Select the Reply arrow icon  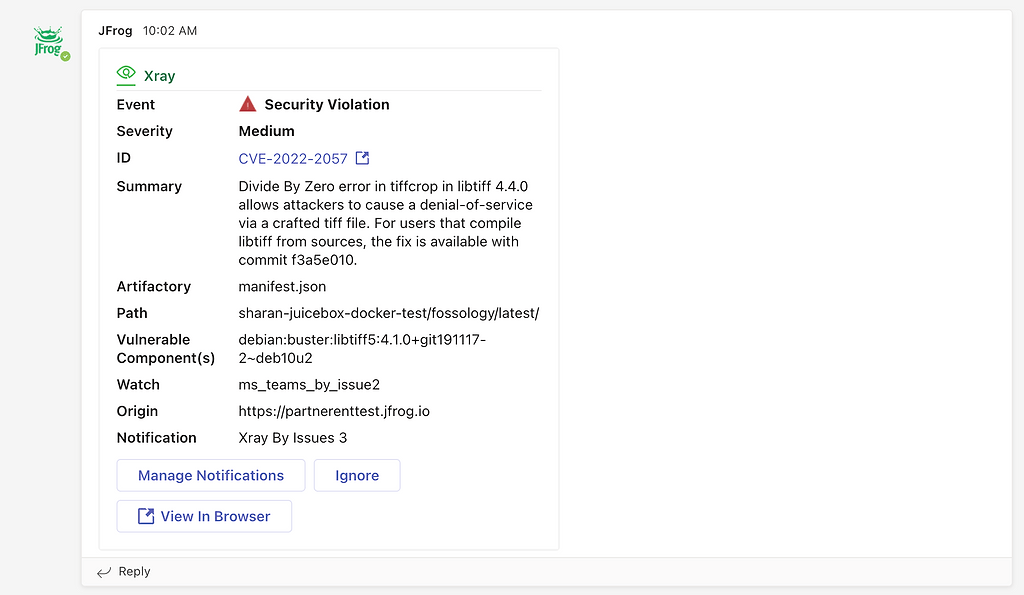[x=106, y=571]
